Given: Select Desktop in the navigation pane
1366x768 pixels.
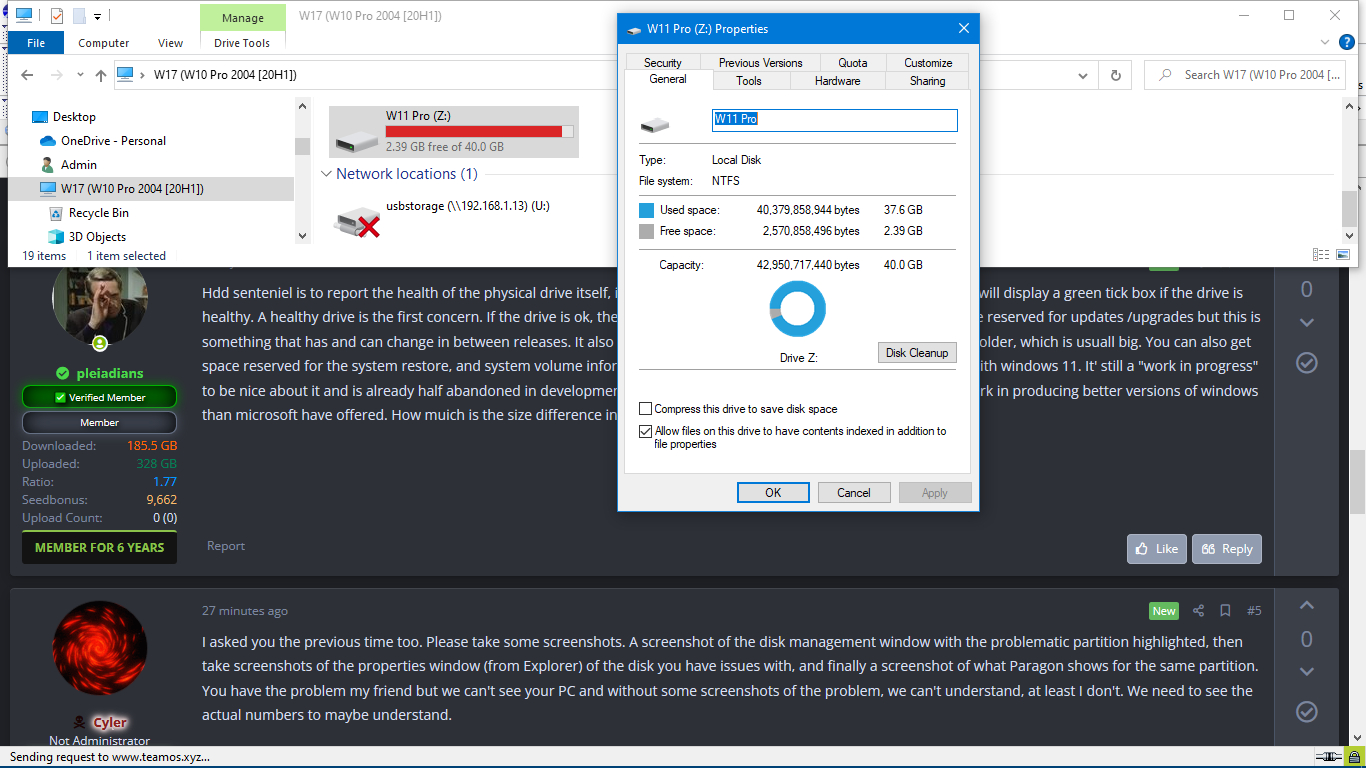Looking at the screenshot, I should pos(74,117).
